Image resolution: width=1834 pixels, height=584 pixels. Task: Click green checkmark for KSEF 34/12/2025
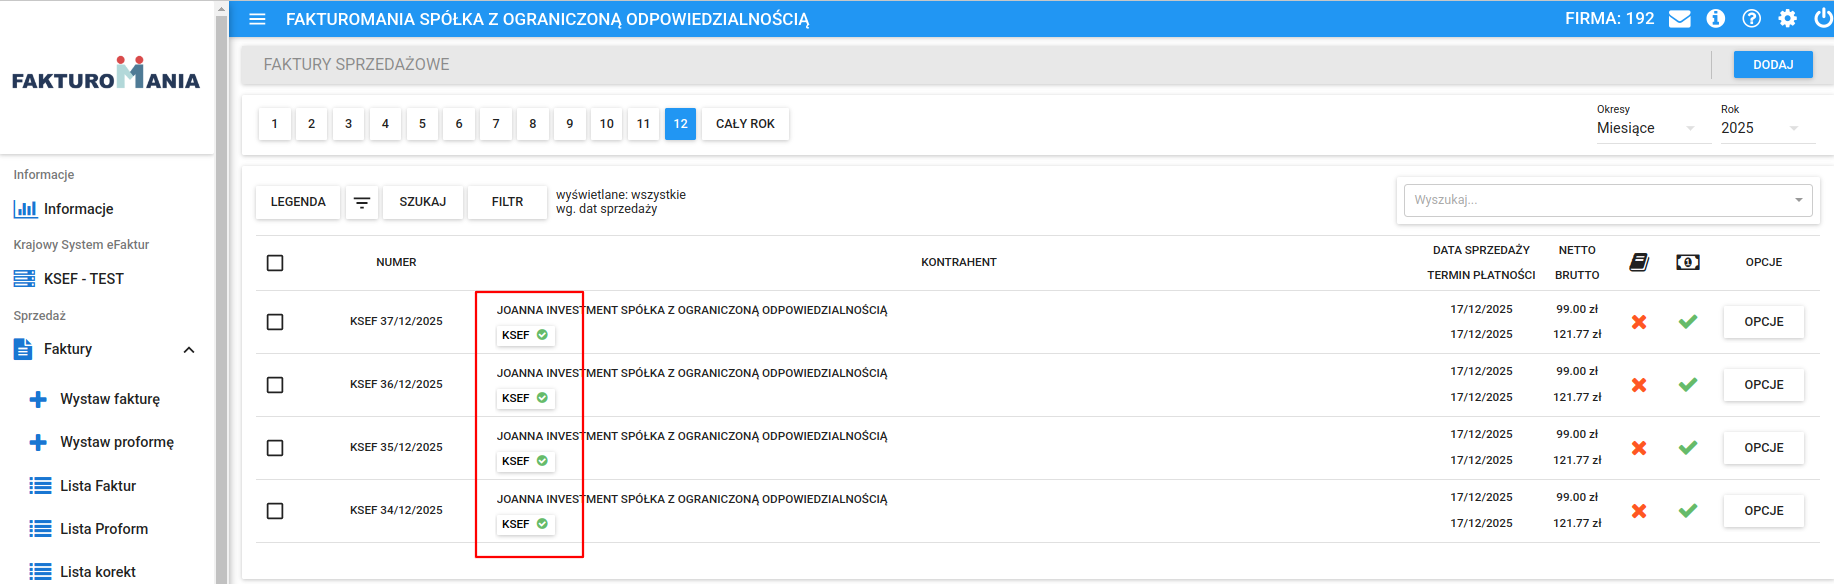pos(1688,511)
